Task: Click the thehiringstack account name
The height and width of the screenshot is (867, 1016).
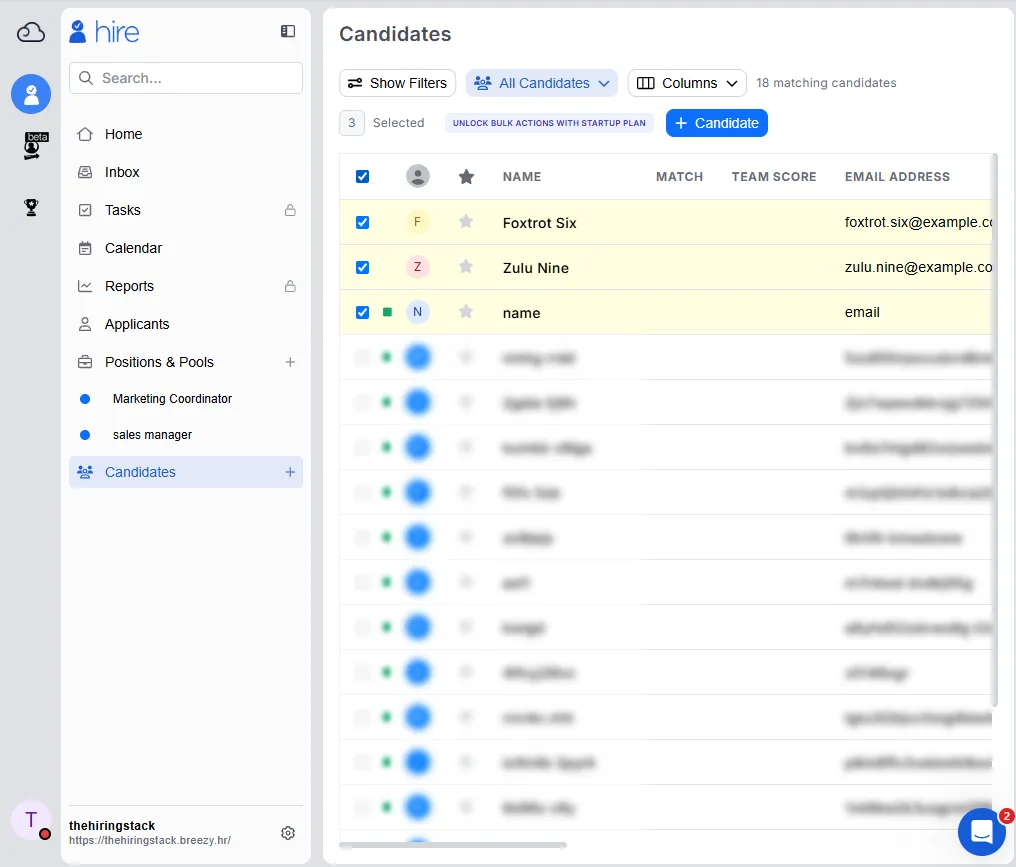Action: 111,826
